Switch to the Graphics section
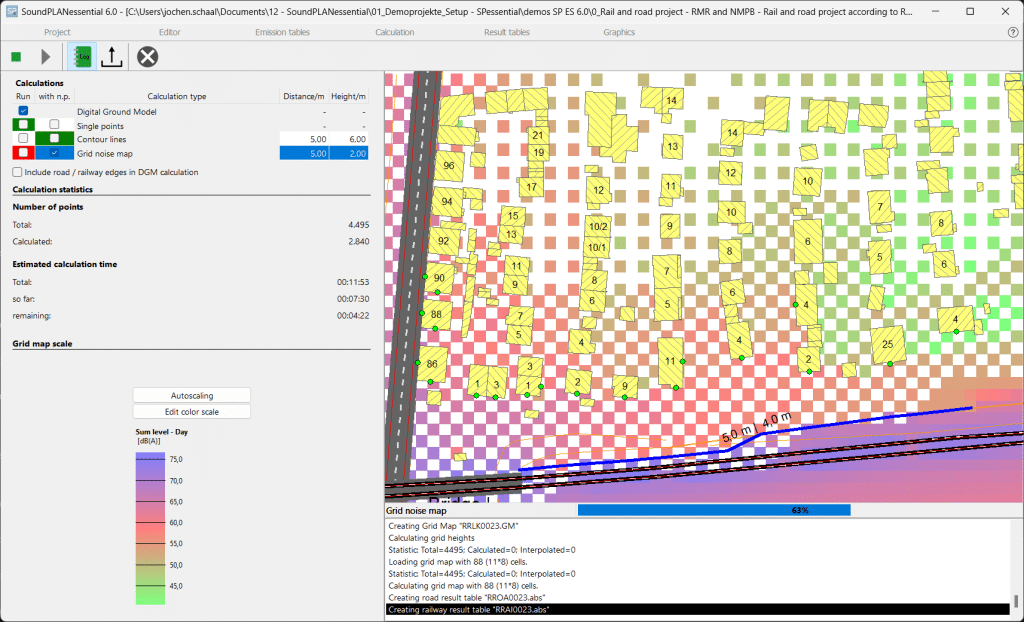1024x622 pixels. click(618, 32)
